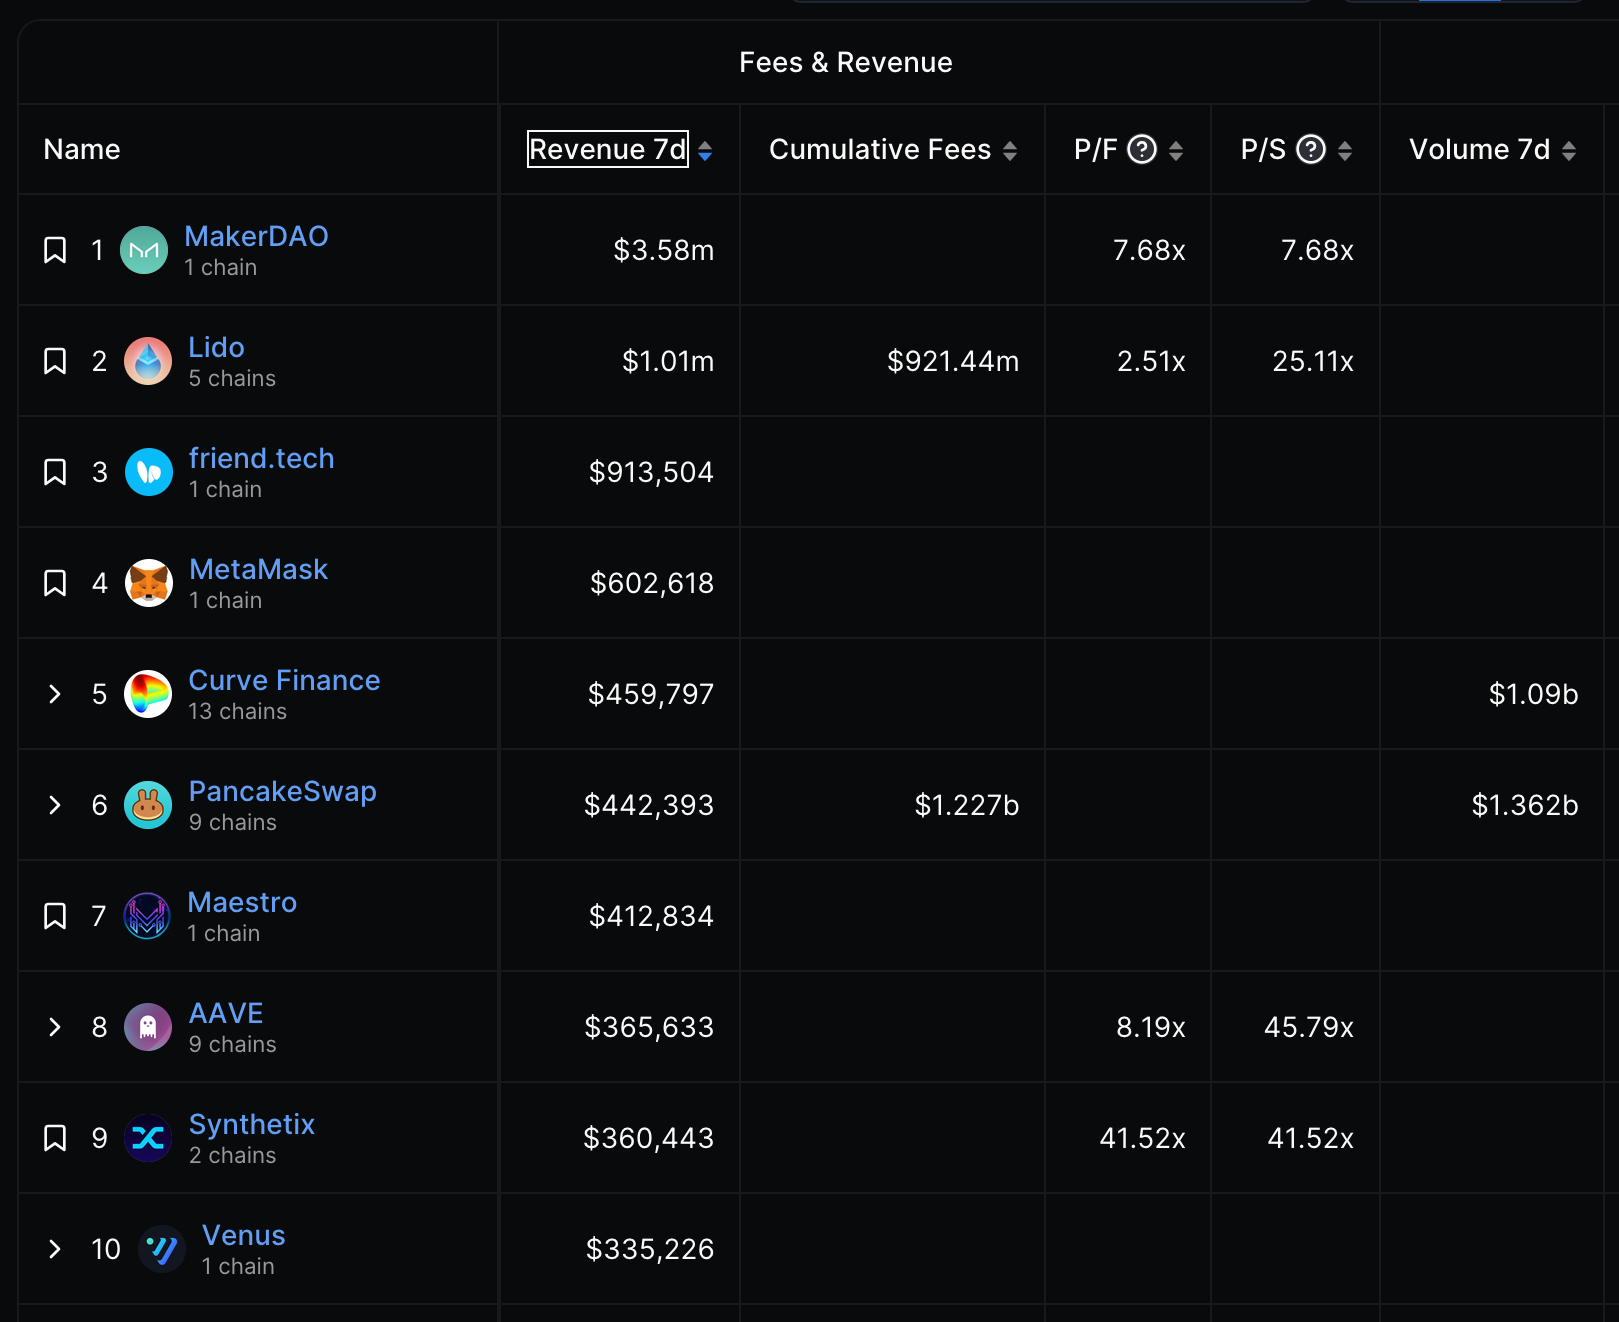Open the MakerDAO protocol page
Viewport: 1619px width, 1322px height.
(256, 236)
